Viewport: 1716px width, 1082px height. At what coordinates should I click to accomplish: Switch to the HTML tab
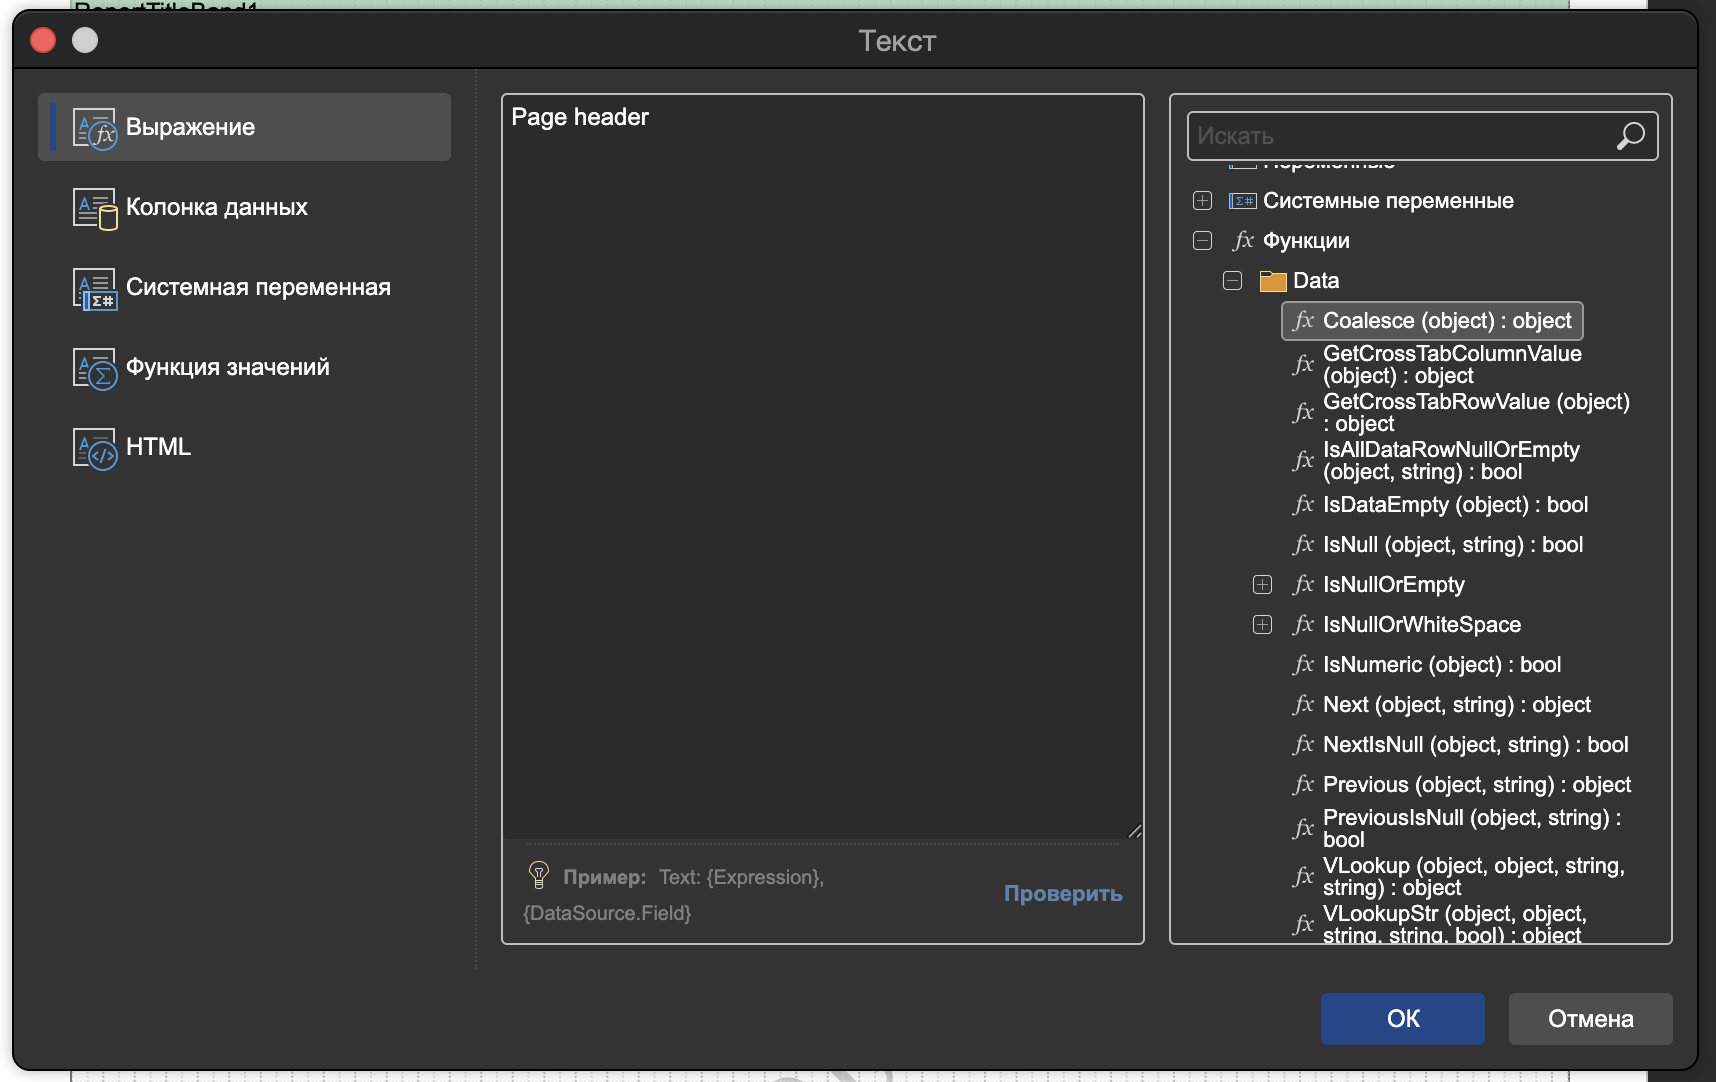(x=244, y=447)
